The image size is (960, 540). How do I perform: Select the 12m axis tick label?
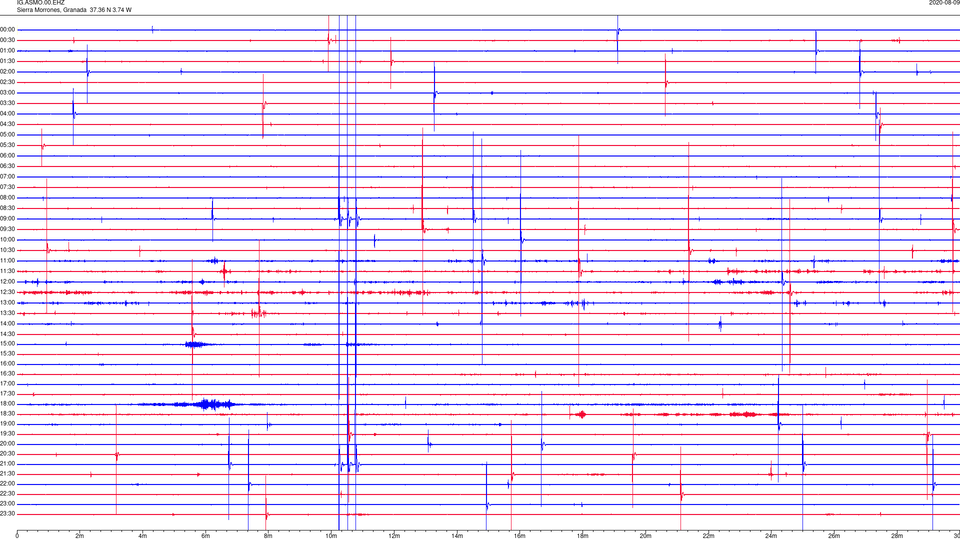click(394, 536)
